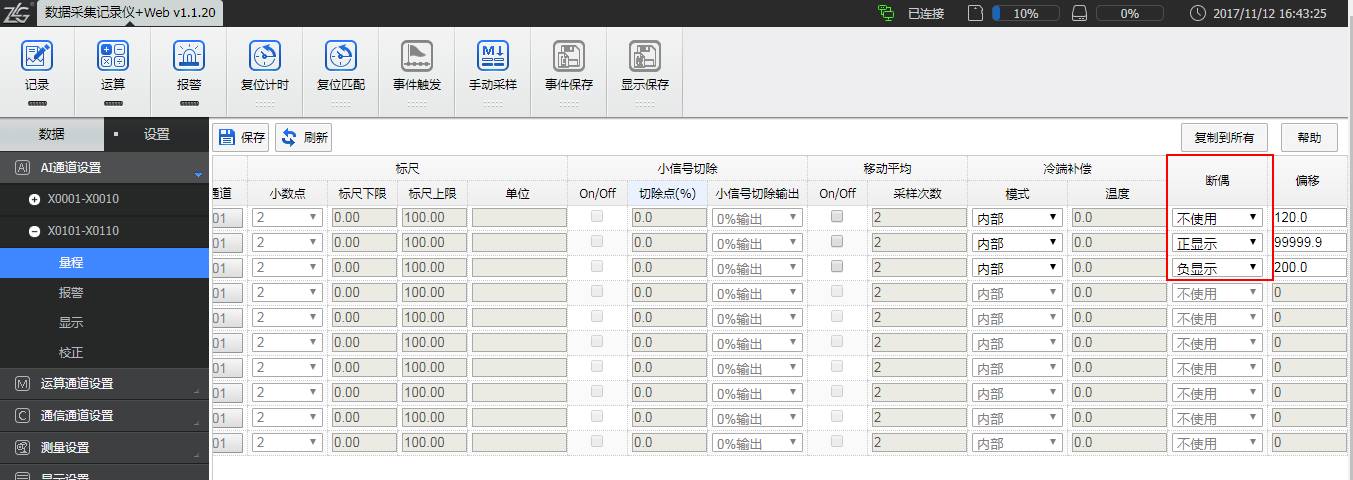Click the offset field showing 120.0
1353x480 pixels.
pos(1309,217)
